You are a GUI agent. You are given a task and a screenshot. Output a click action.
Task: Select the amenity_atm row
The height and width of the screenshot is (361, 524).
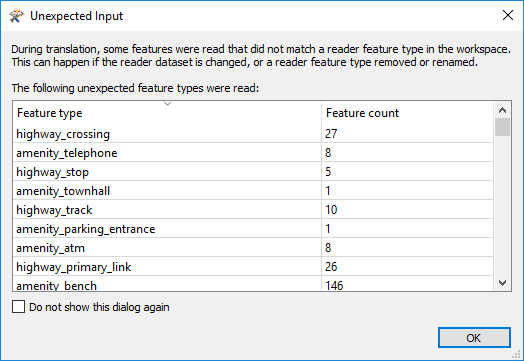click(x=253, y=248)
